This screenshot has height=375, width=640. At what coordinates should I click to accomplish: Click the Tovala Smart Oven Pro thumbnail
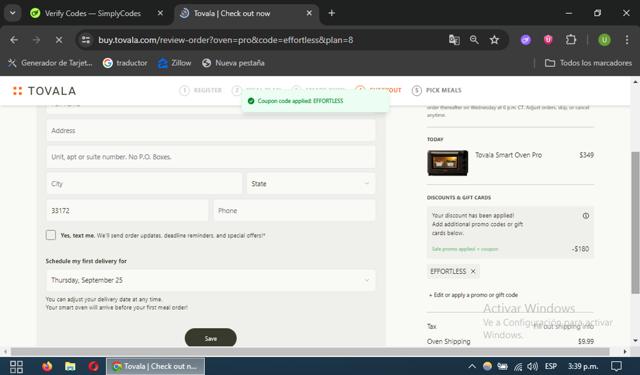pos(448,163)
